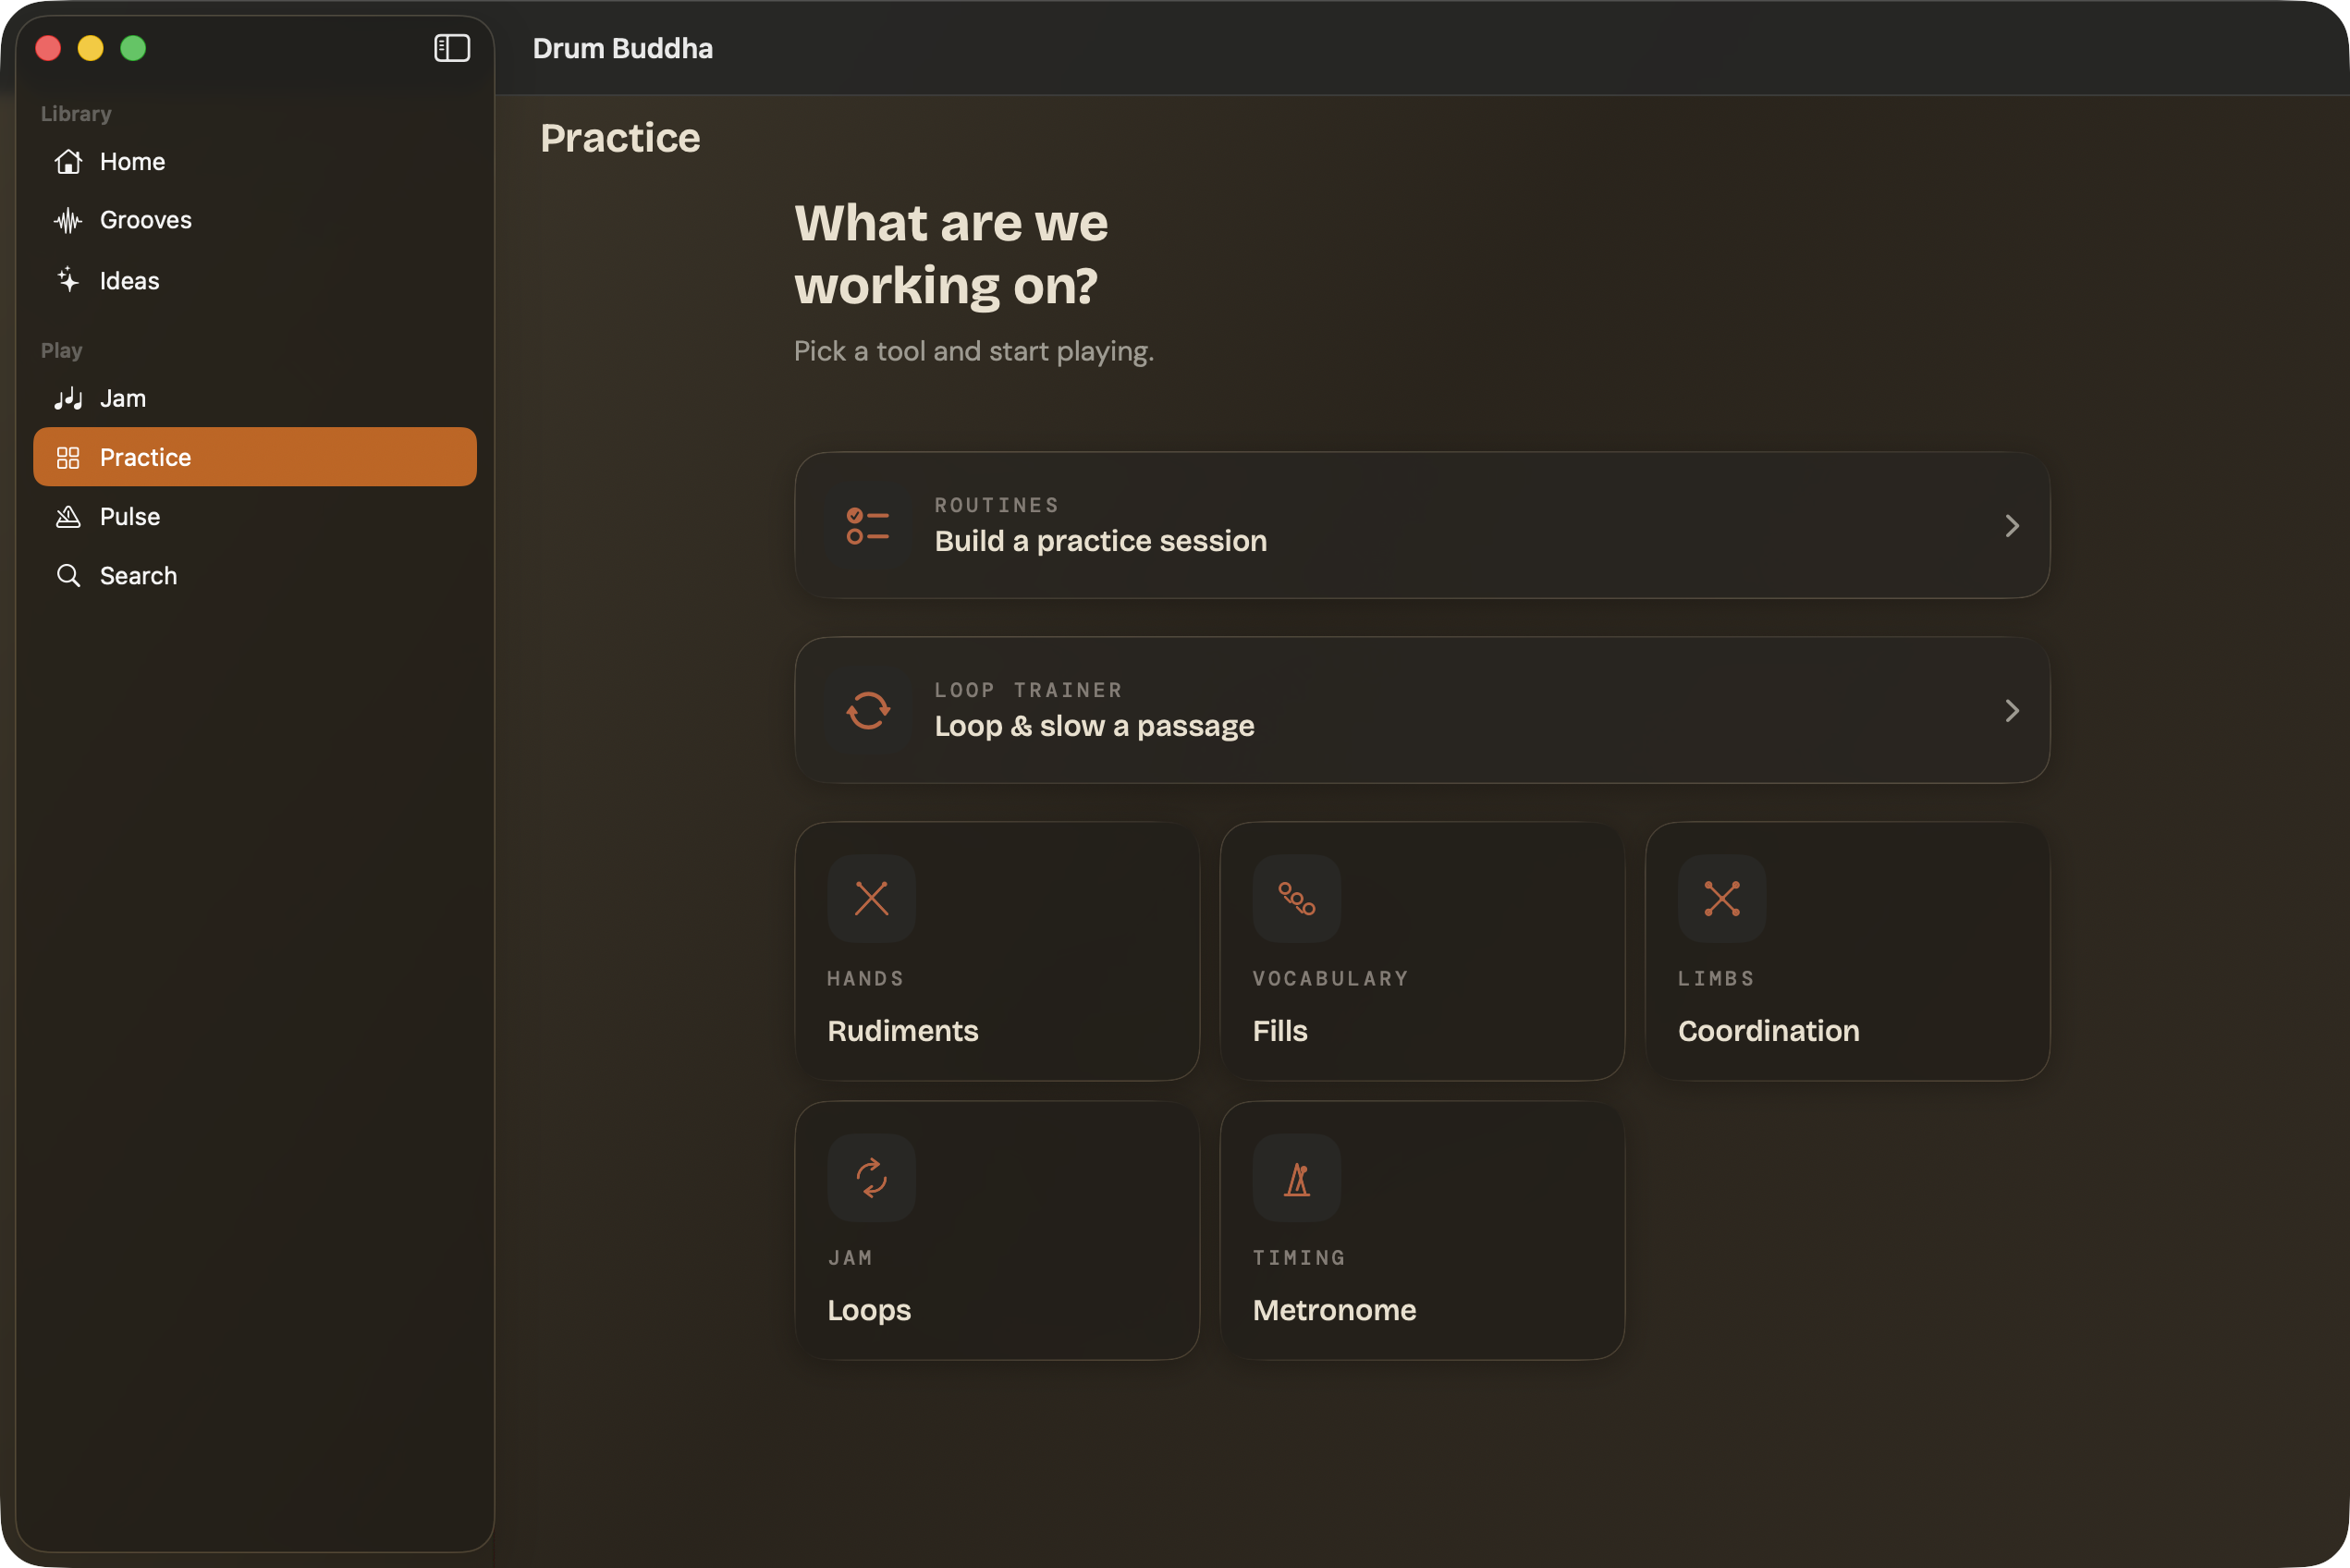Image resolution: width=2350 pixels, height=1568 pixels.
Task: Click the Search magnifier icon
Action: [68, 575]
